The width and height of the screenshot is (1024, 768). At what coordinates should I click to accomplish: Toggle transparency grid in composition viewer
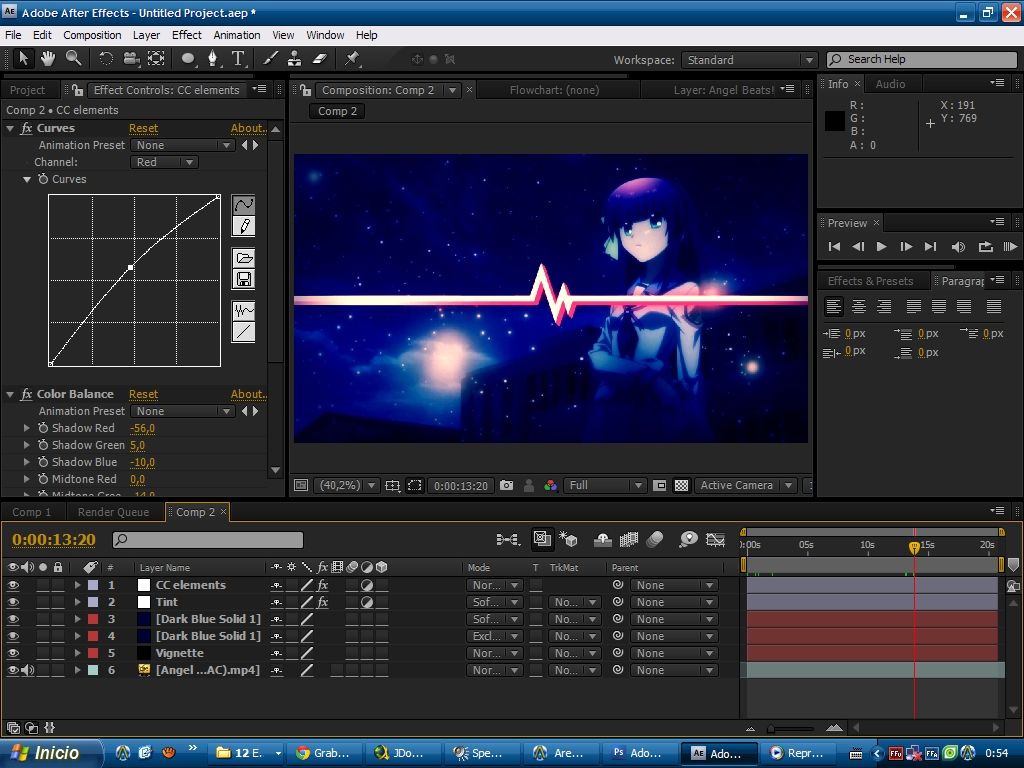[681, 485]
